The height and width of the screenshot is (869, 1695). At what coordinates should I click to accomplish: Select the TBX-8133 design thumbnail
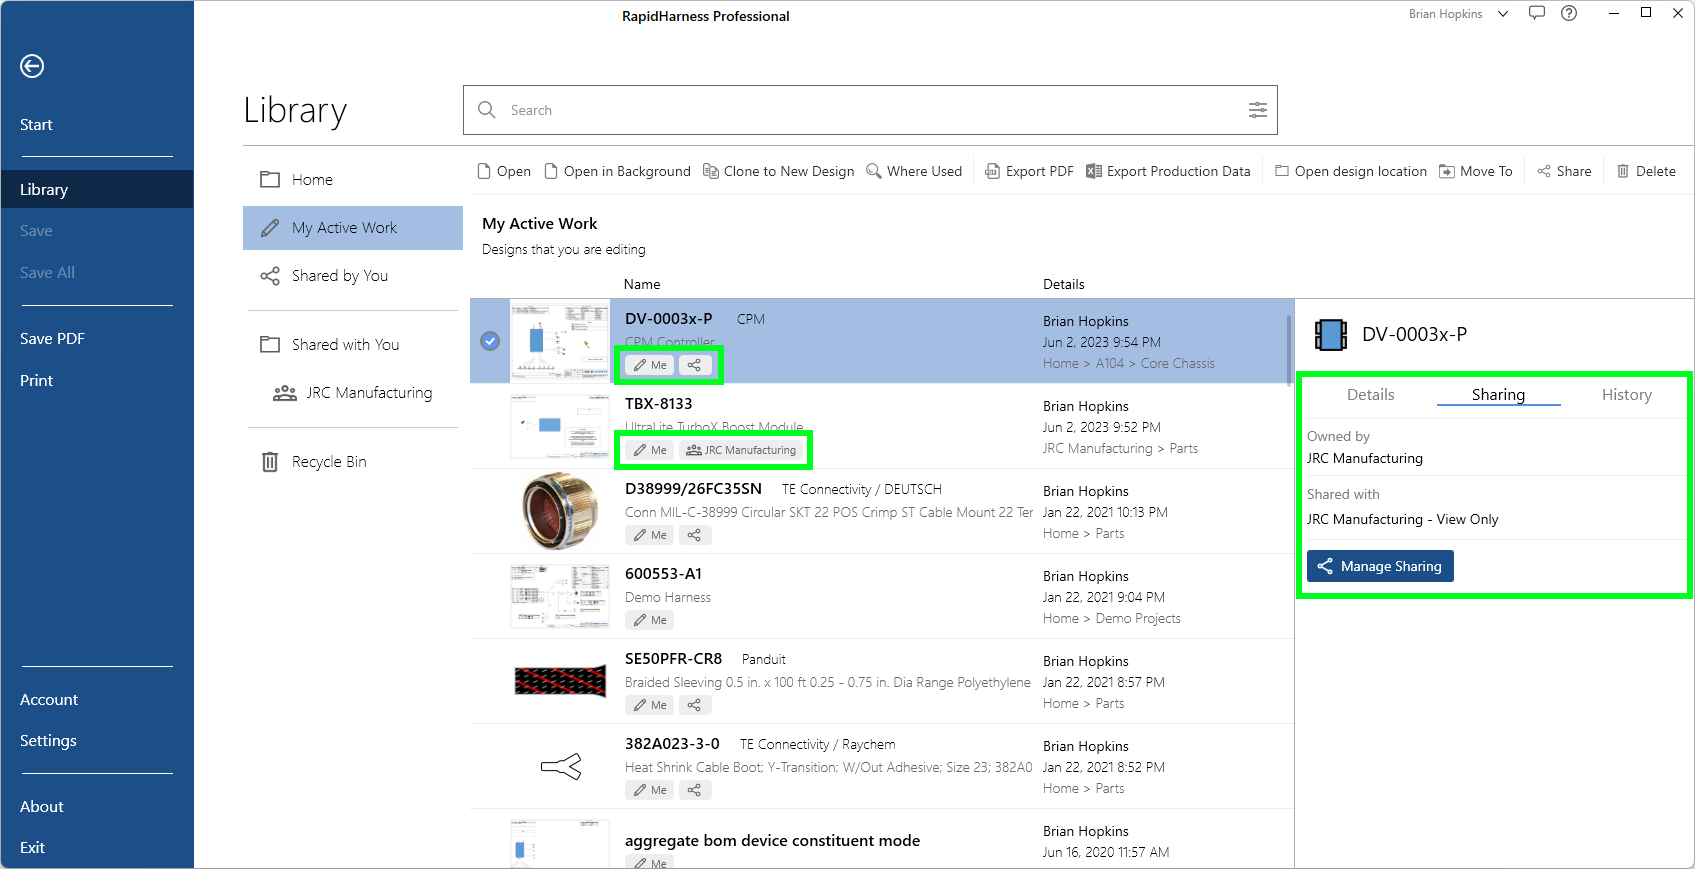[560, 426]
